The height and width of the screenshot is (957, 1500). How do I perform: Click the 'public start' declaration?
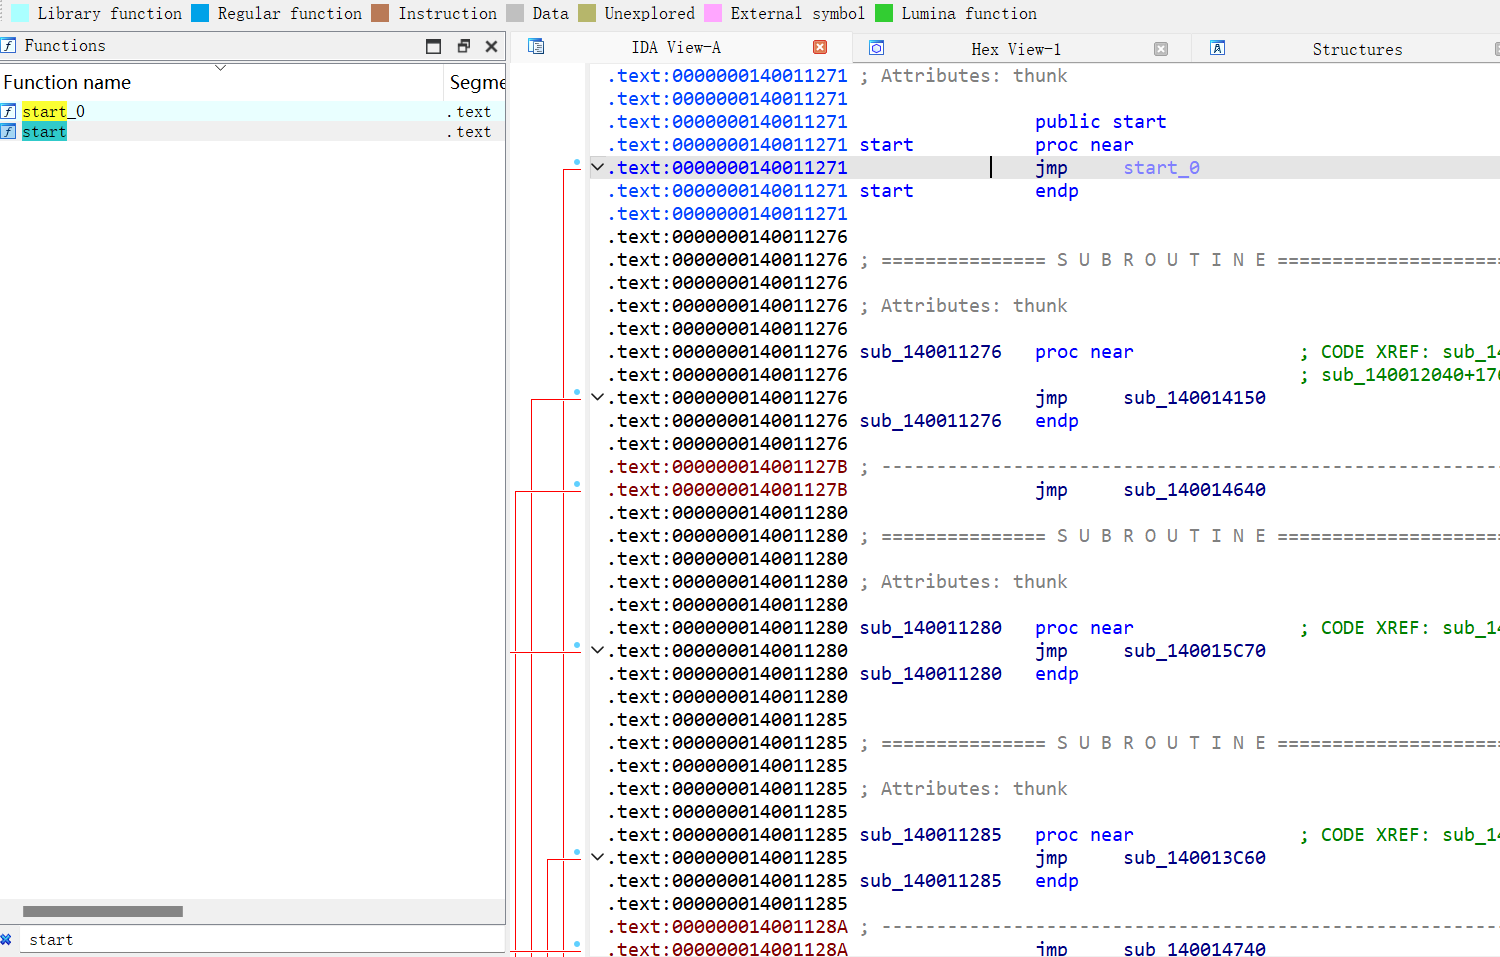[x=1100, y=122]
